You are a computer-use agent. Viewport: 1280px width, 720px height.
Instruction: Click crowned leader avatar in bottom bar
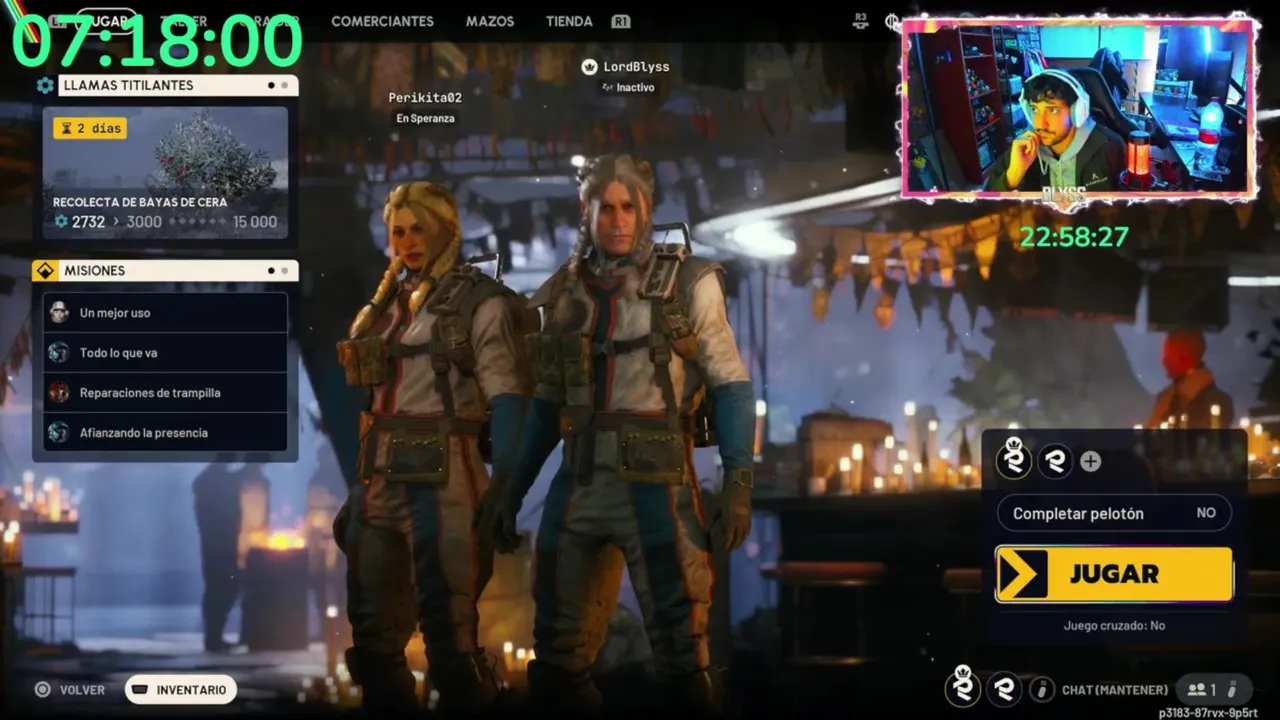tap(963, 687)
